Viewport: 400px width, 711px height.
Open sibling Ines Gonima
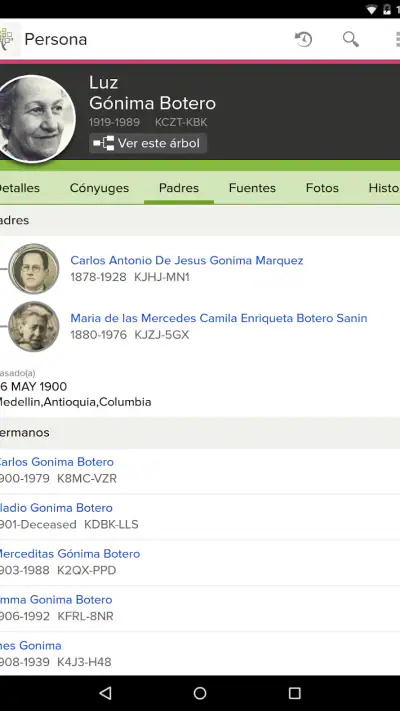(x=30, y=645)
